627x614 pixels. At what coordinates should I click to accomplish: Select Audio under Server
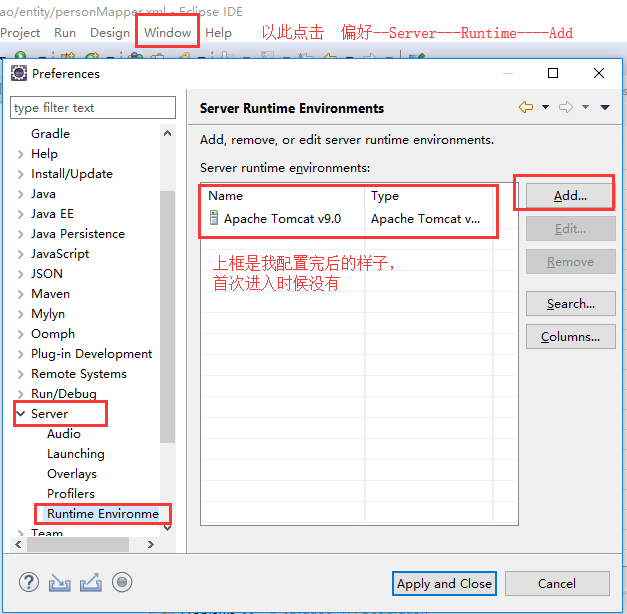tap(64, 434)
